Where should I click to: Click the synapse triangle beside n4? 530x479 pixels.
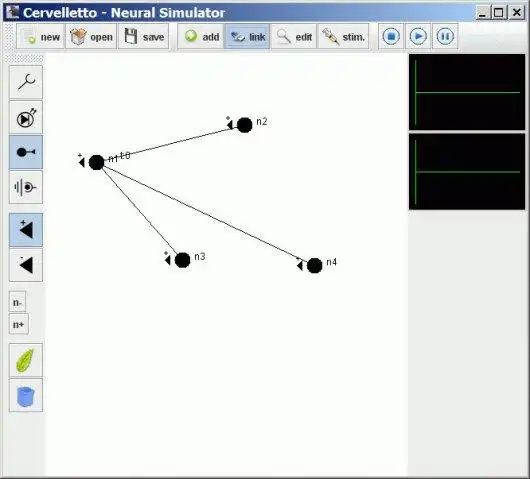[x=300, y=266]
